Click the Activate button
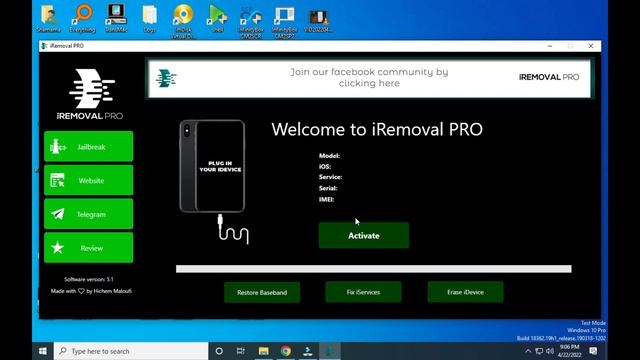Image resolution: width=640 pixels, height=360 pixels. (x=364, y=236)
